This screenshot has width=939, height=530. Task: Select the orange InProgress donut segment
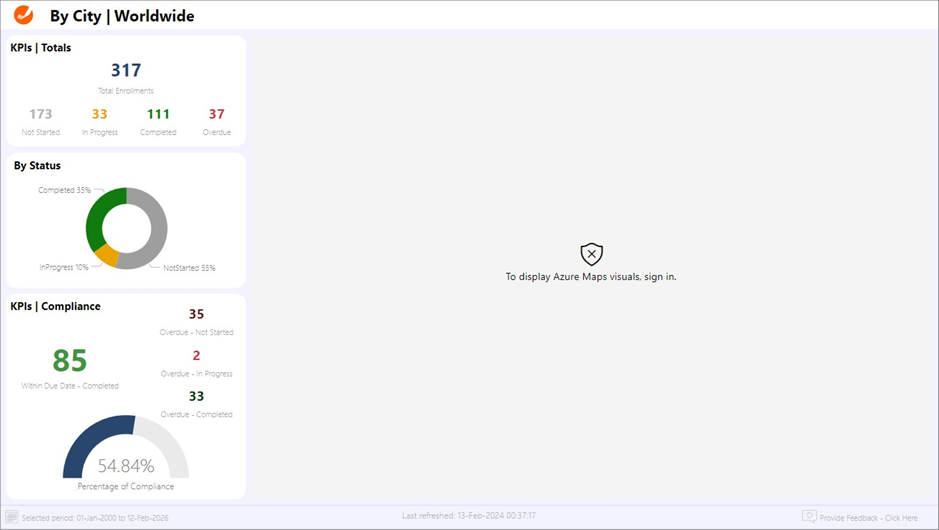(107, 257)
